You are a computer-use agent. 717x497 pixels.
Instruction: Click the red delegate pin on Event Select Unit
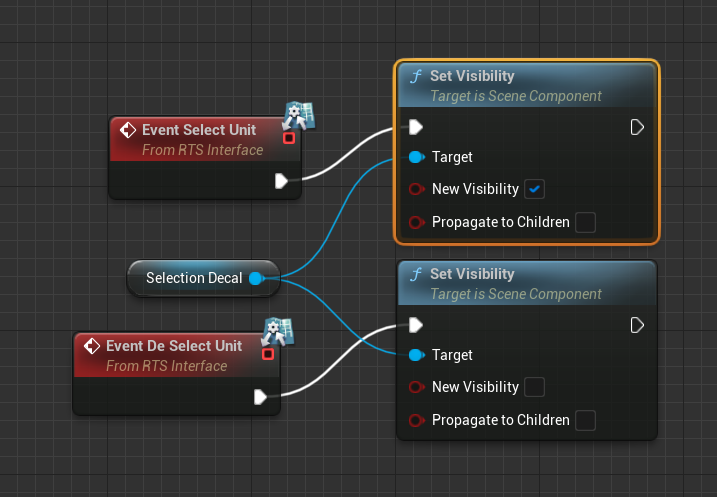[289, 138]
